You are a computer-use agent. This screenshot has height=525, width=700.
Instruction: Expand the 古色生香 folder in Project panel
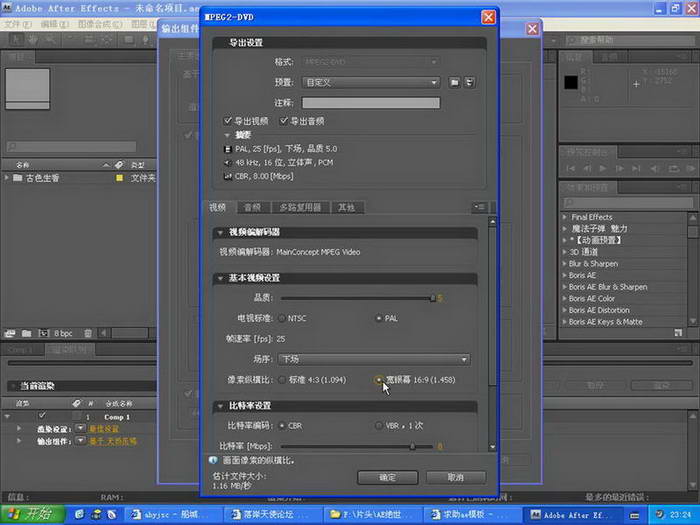pyautogui.click(x=7, y=178)
